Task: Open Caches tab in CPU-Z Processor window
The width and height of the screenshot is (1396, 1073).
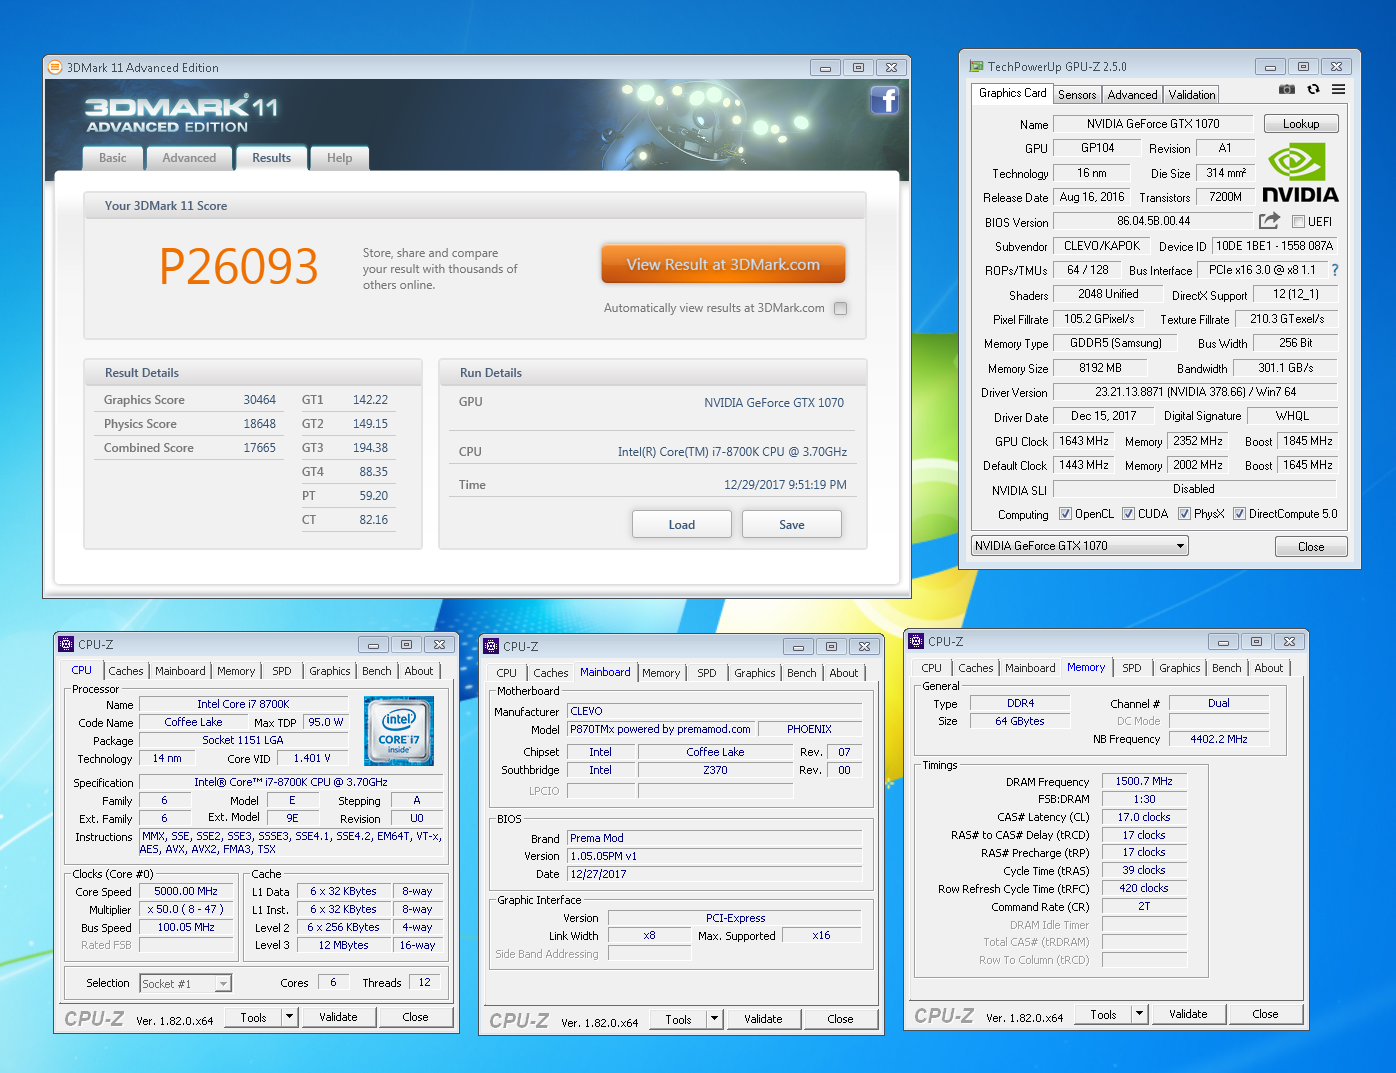Action: (126, 671)
